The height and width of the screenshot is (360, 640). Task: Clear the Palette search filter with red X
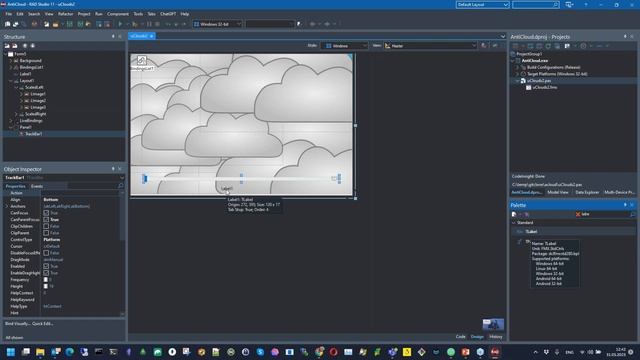(578, 214)
